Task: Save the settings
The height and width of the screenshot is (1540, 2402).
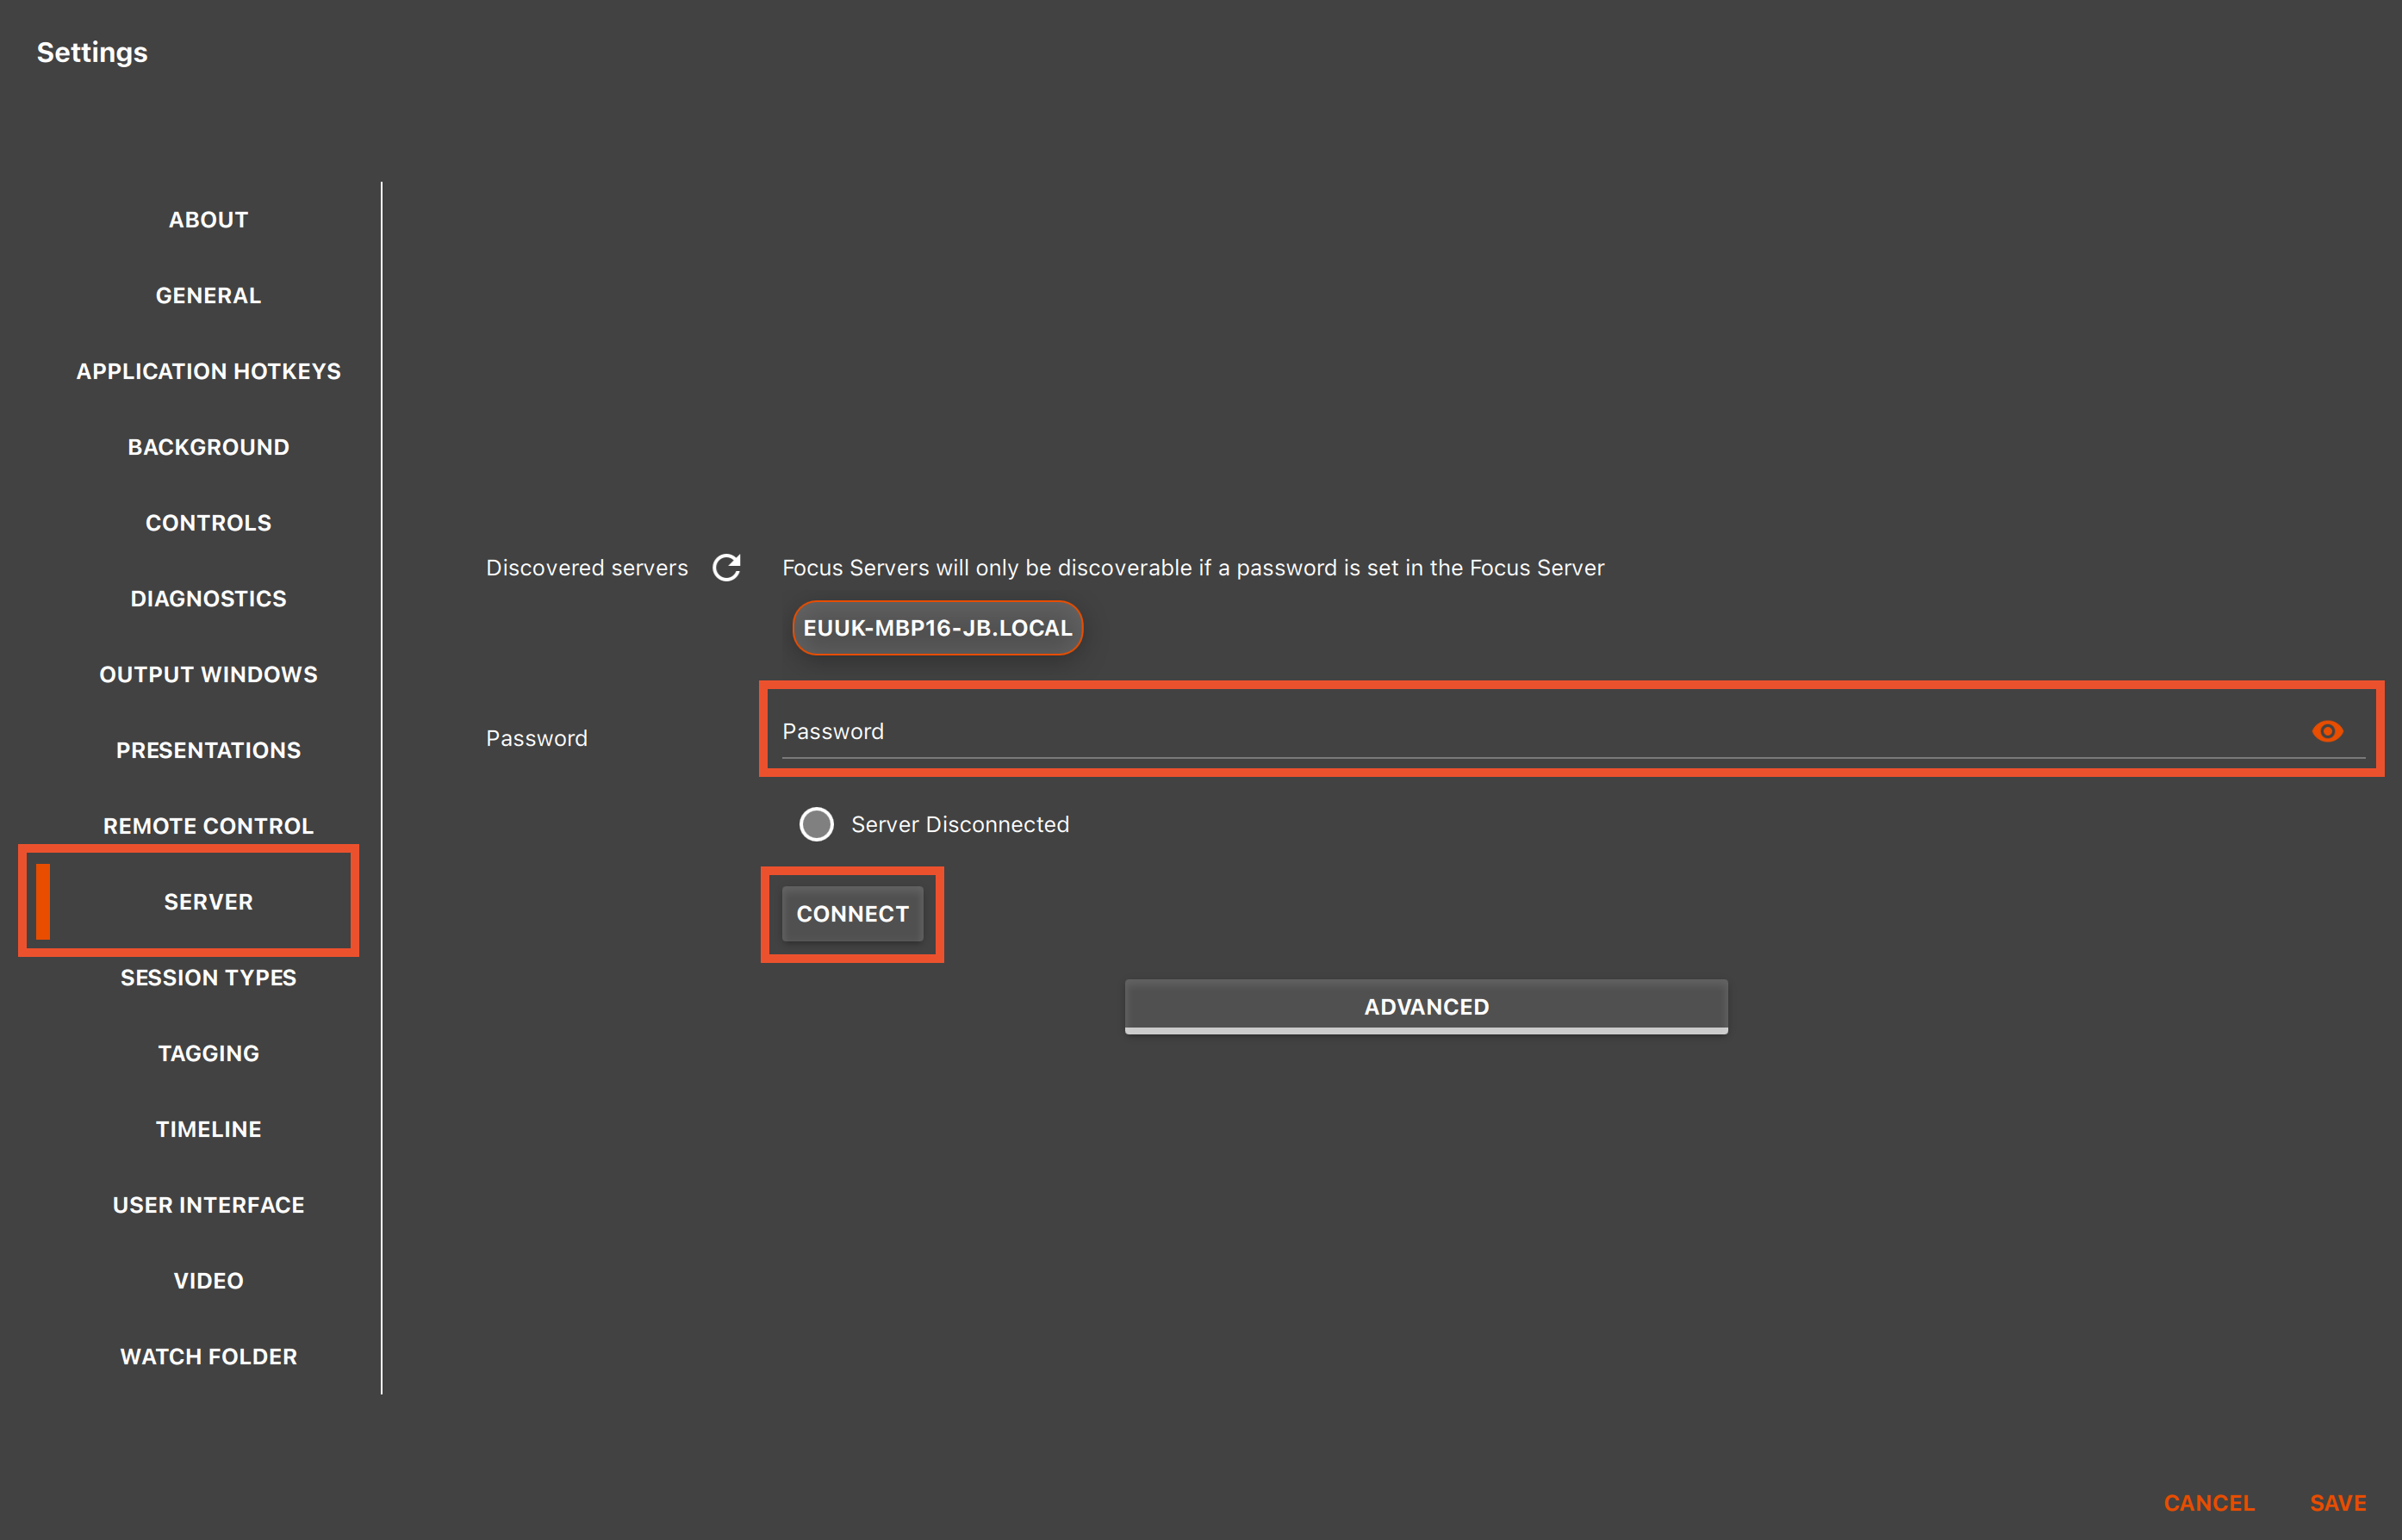Action: 2337,1503
